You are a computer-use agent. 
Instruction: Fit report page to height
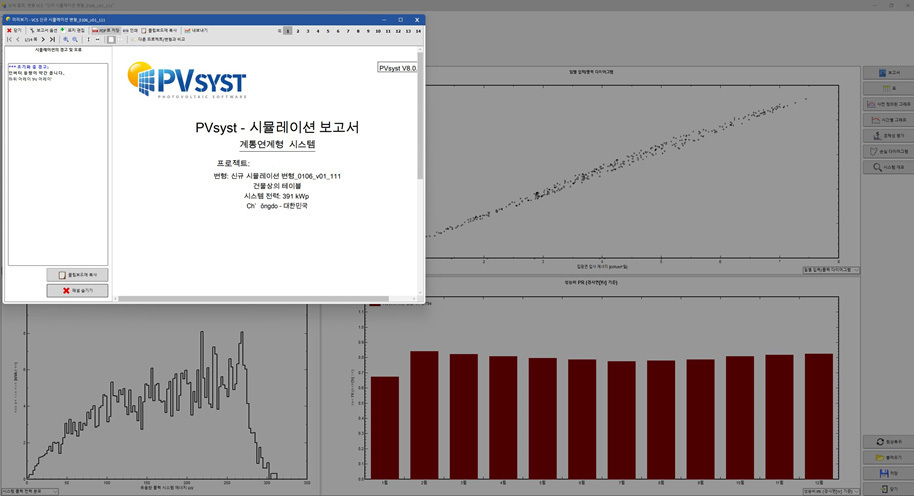tap(89, 40)
